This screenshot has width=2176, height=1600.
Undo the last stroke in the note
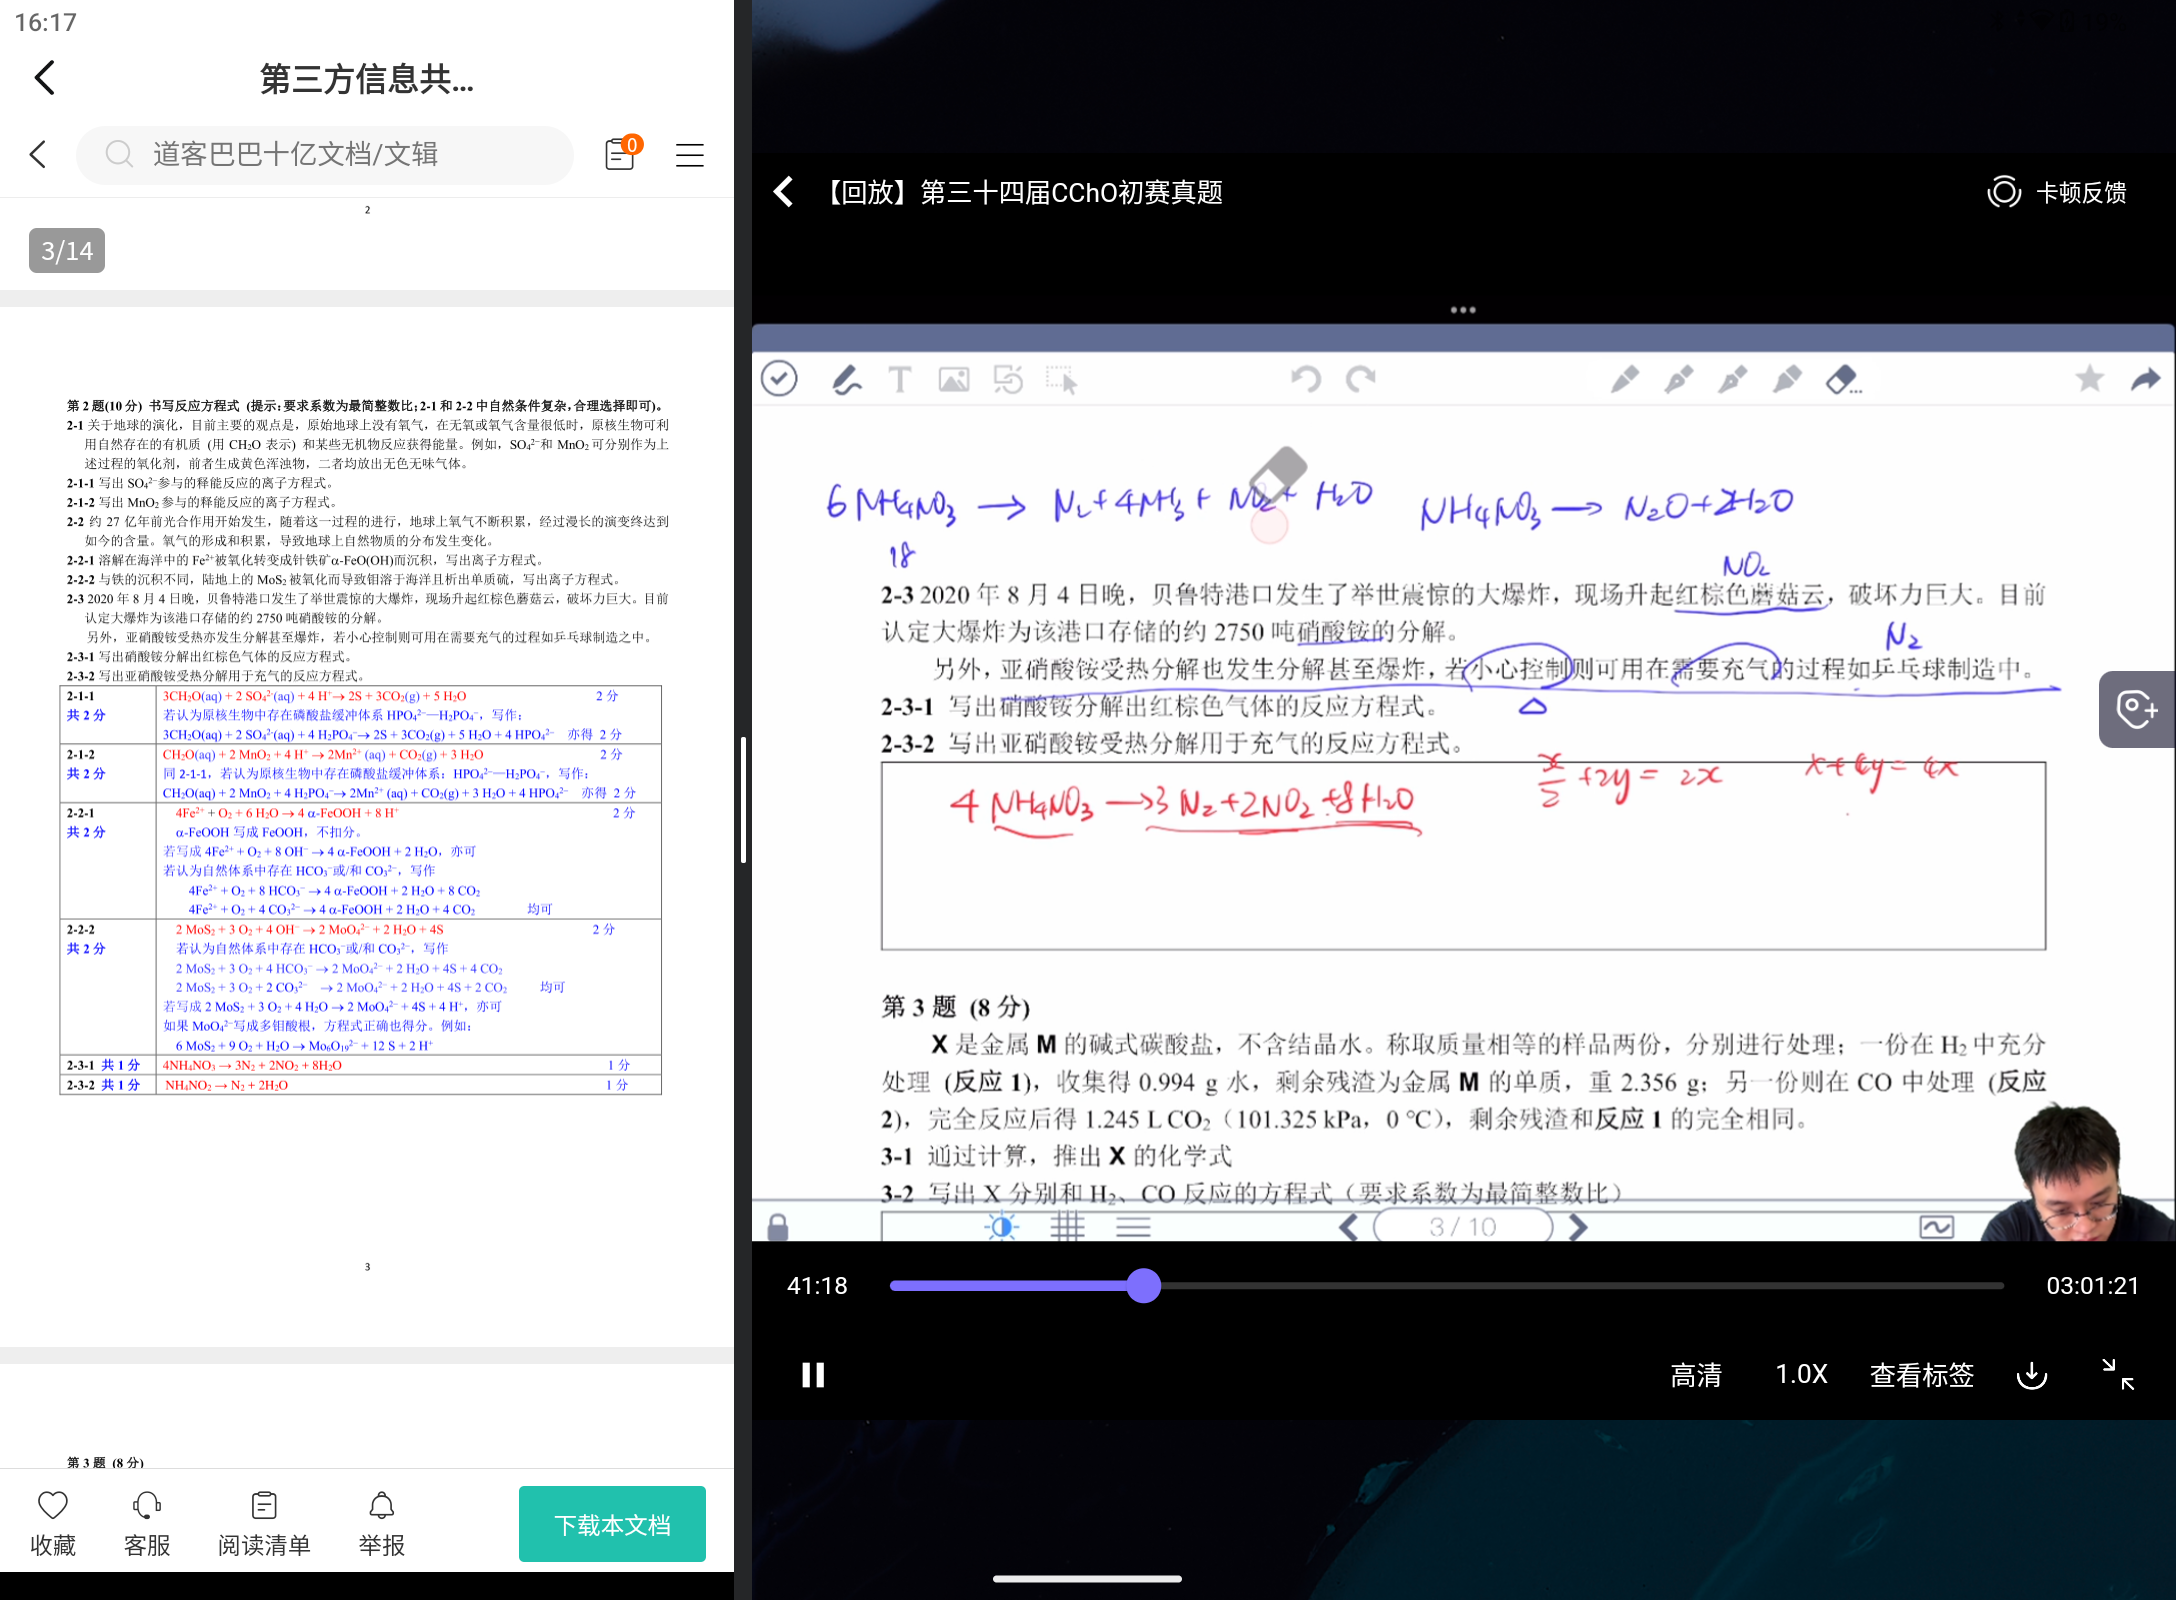point(1306,379)
